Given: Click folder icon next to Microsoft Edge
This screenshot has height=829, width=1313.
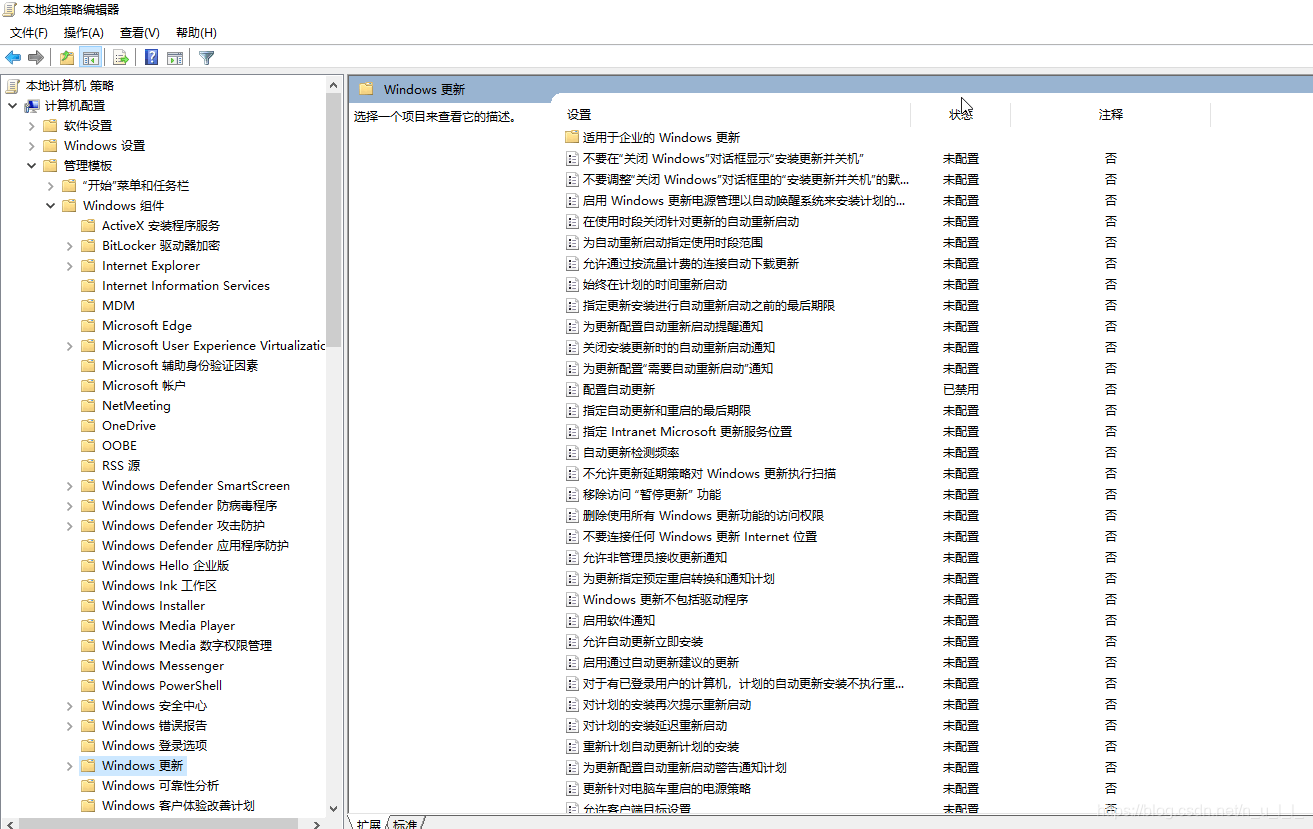Looking at the screenshot, I should coord(88,326).
